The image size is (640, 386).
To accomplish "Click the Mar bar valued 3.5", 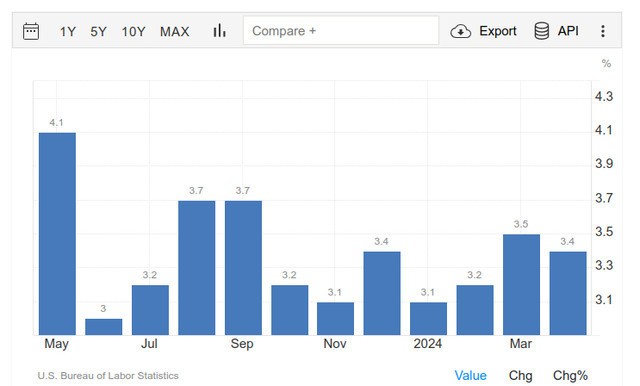I will pos(522,284).
